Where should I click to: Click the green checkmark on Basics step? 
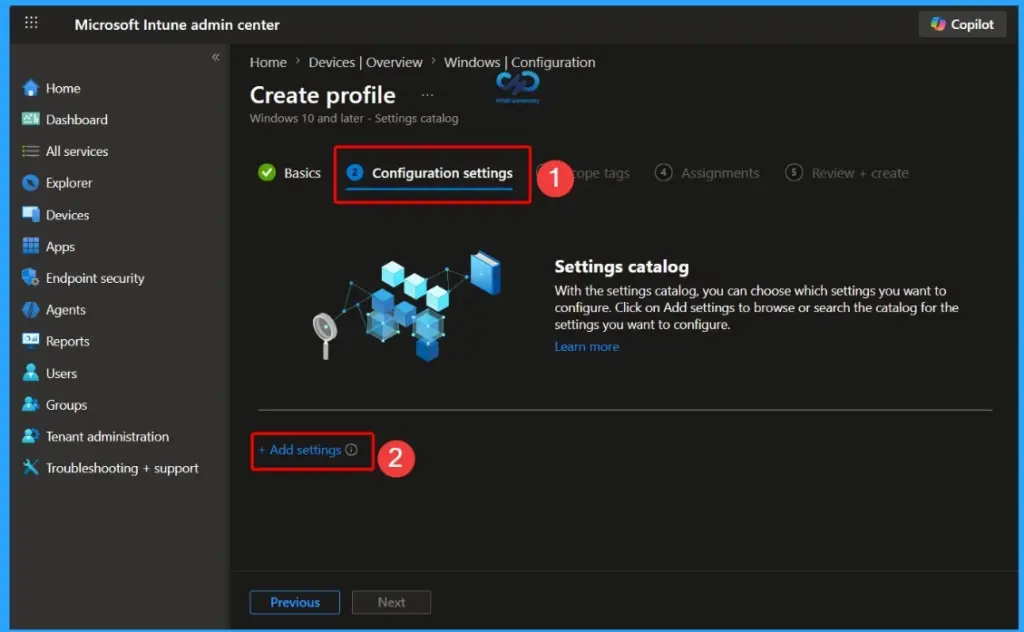coord(266,172)
